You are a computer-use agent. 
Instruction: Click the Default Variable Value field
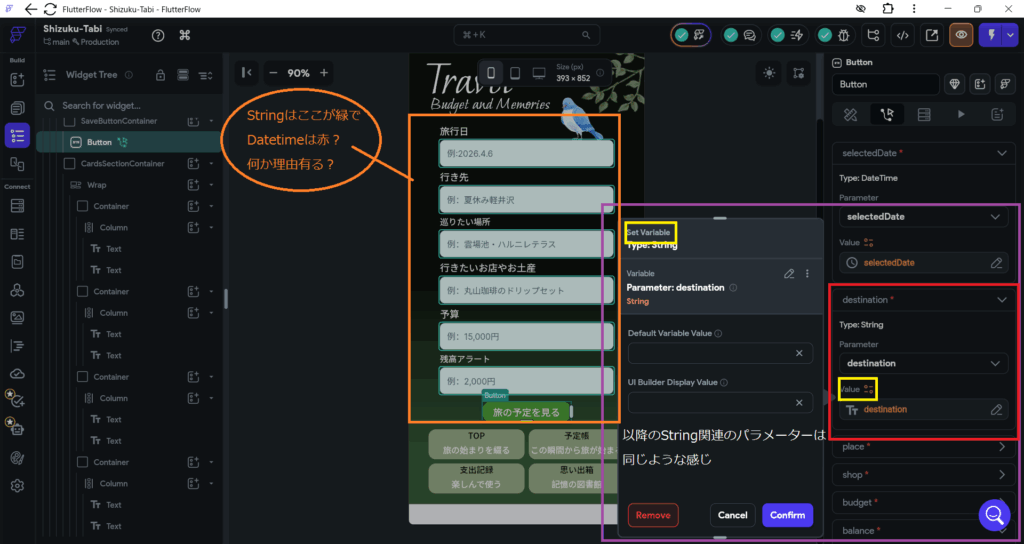[x=710, y=353]
